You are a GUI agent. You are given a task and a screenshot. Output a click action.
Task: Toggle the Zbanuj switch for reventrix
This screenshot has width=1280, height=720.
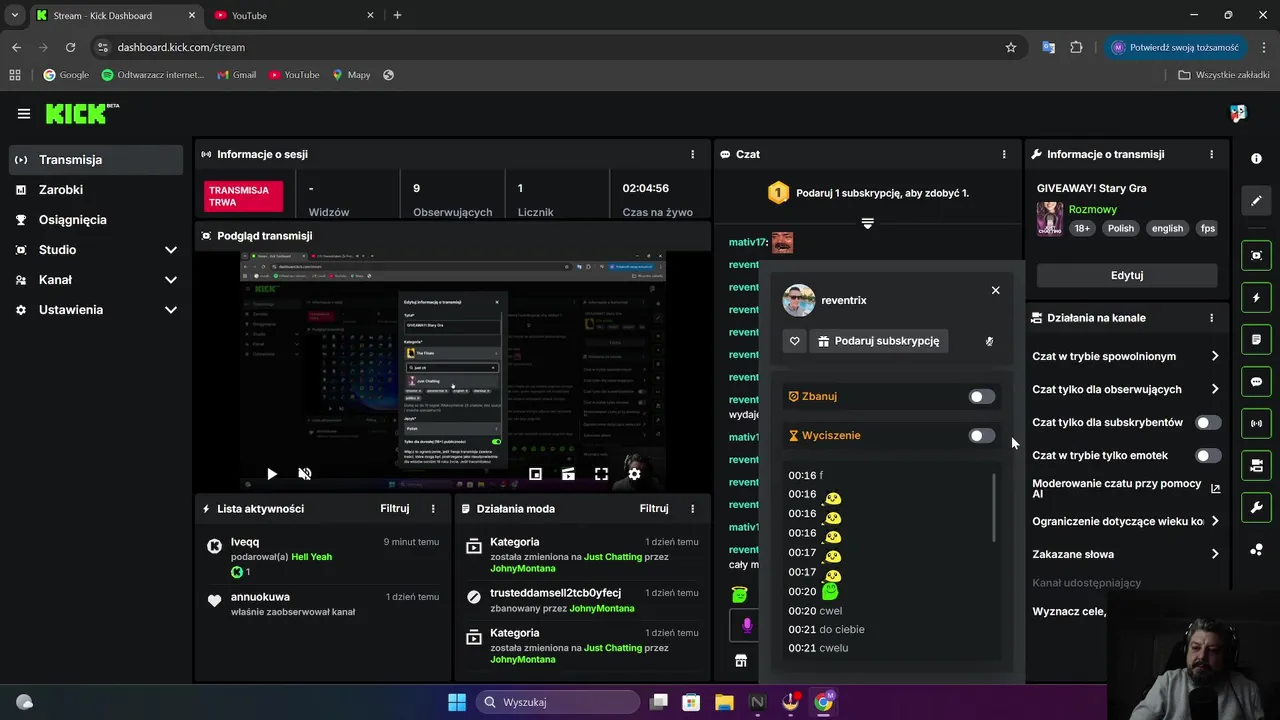(x=982, y=397)
